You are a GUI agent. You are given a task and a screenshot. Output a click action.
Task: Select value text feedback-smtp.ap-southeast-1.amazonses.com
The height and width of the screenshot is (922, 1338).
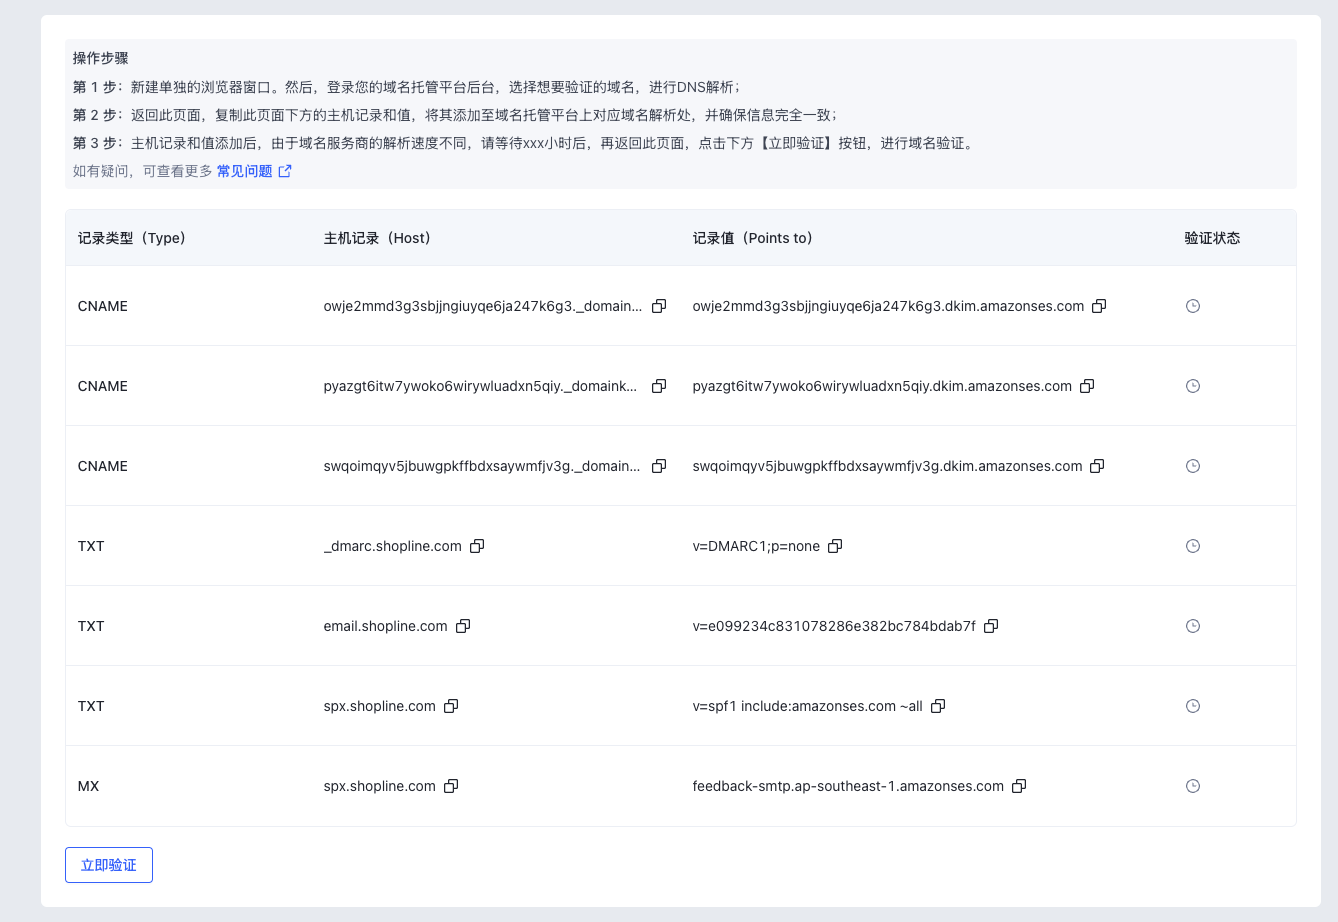point(848,786)
